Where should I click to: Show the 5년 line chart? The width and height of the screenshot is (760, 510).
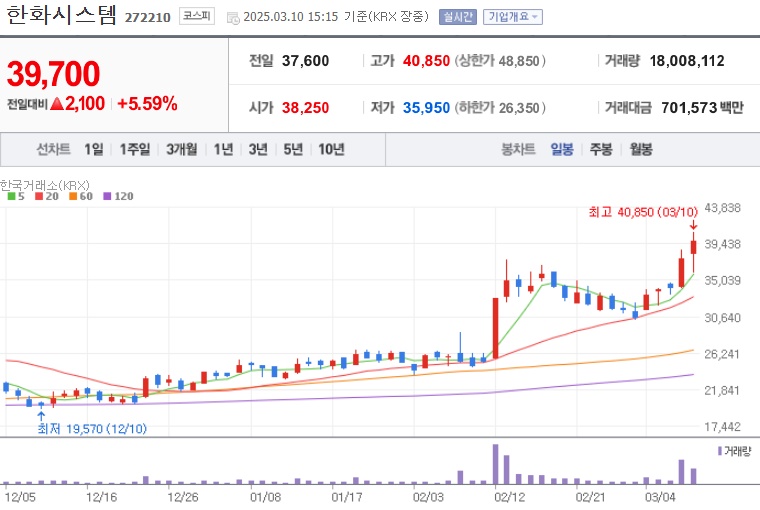click(293, 149)
